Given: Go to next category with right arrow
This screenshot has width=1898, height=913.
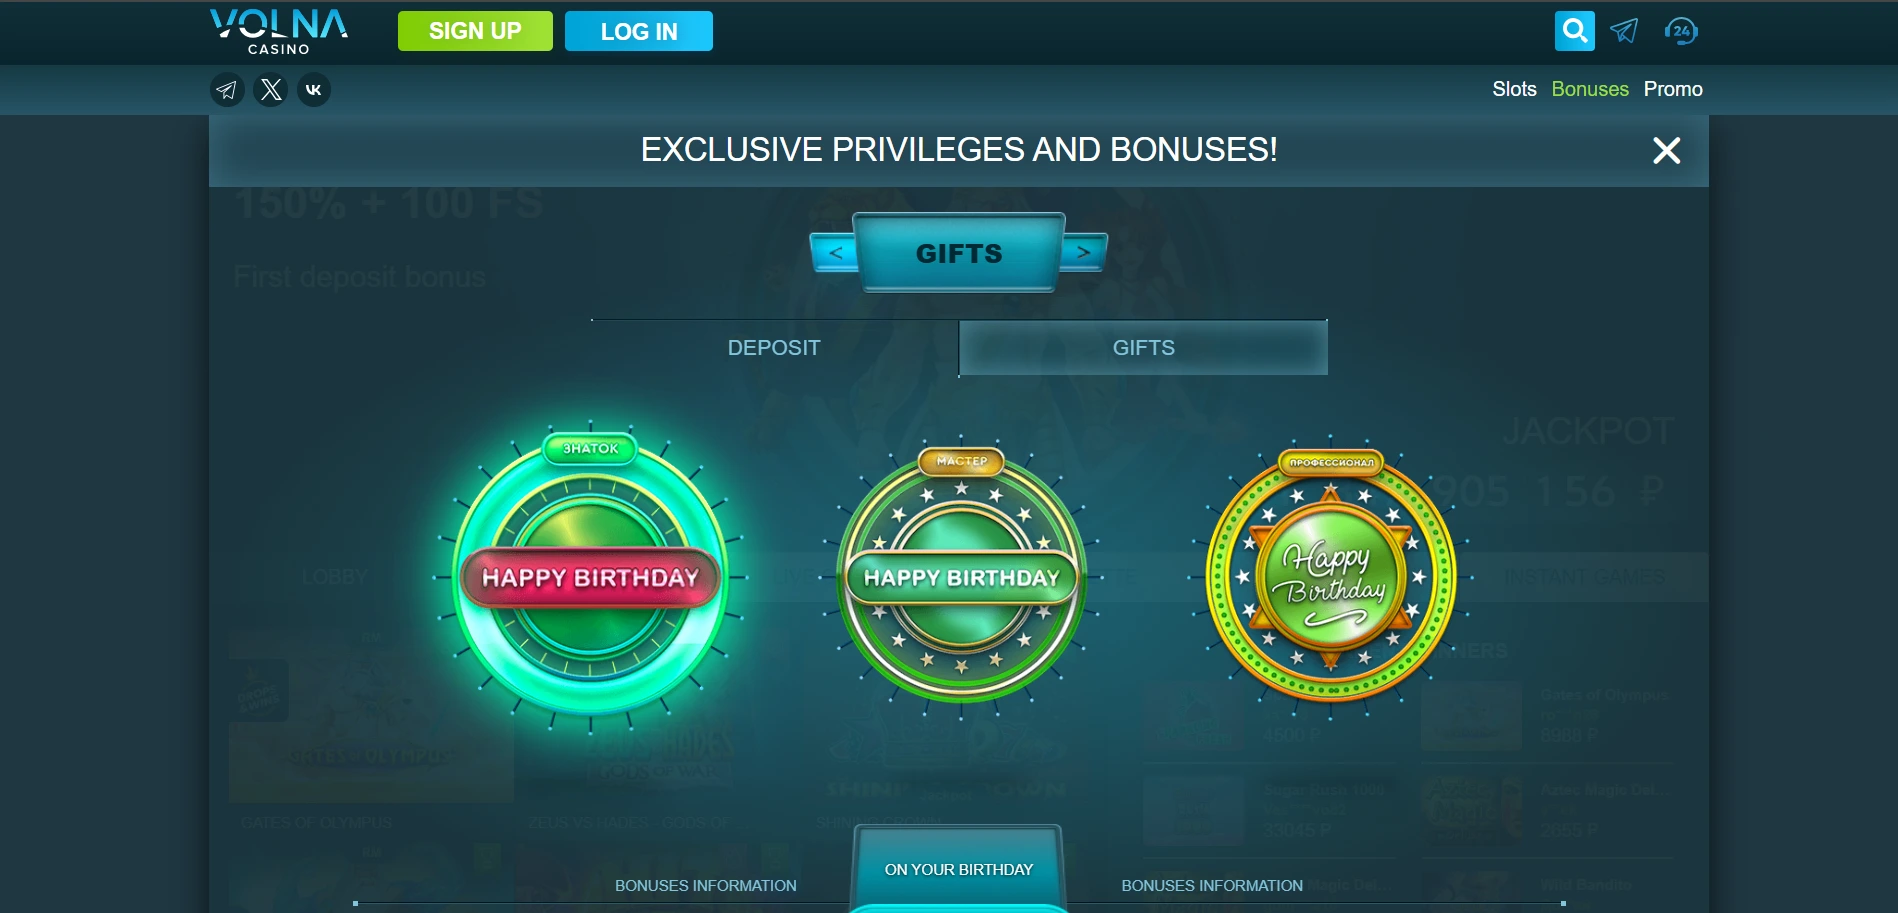Looking at the screenshot, I should [1083, 252].
